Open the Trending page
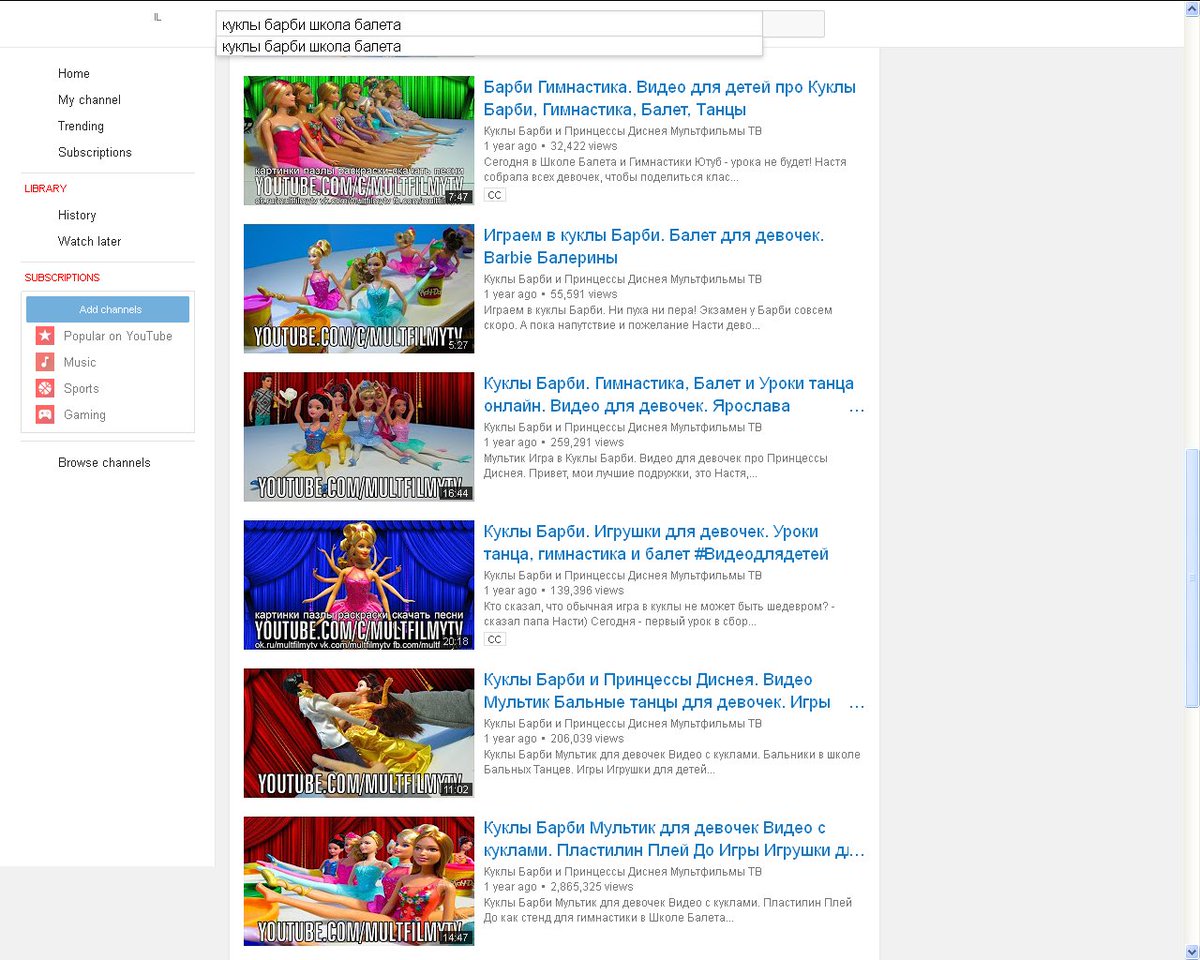 [x=81, y=126]
